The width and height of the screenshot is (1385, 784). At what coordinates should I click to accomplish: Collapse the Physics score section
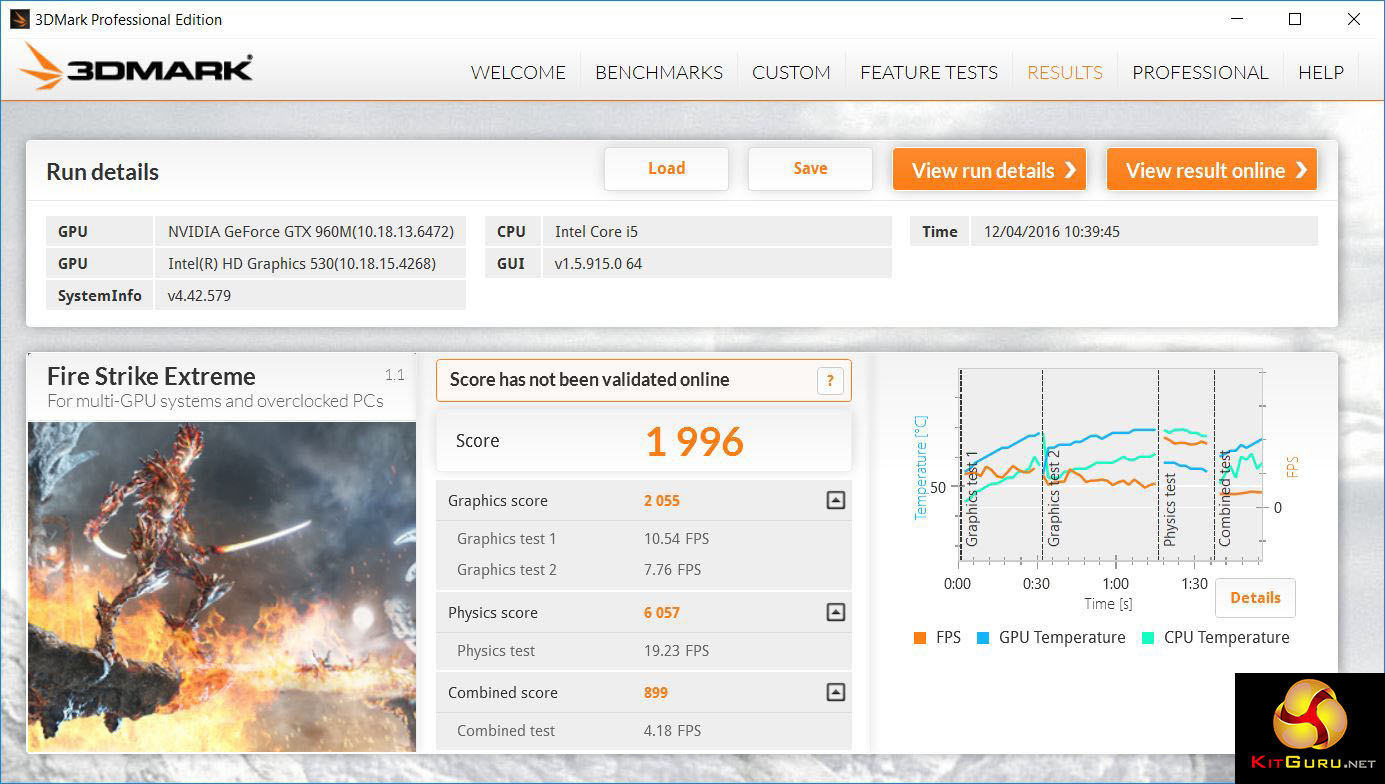(836, 612)
